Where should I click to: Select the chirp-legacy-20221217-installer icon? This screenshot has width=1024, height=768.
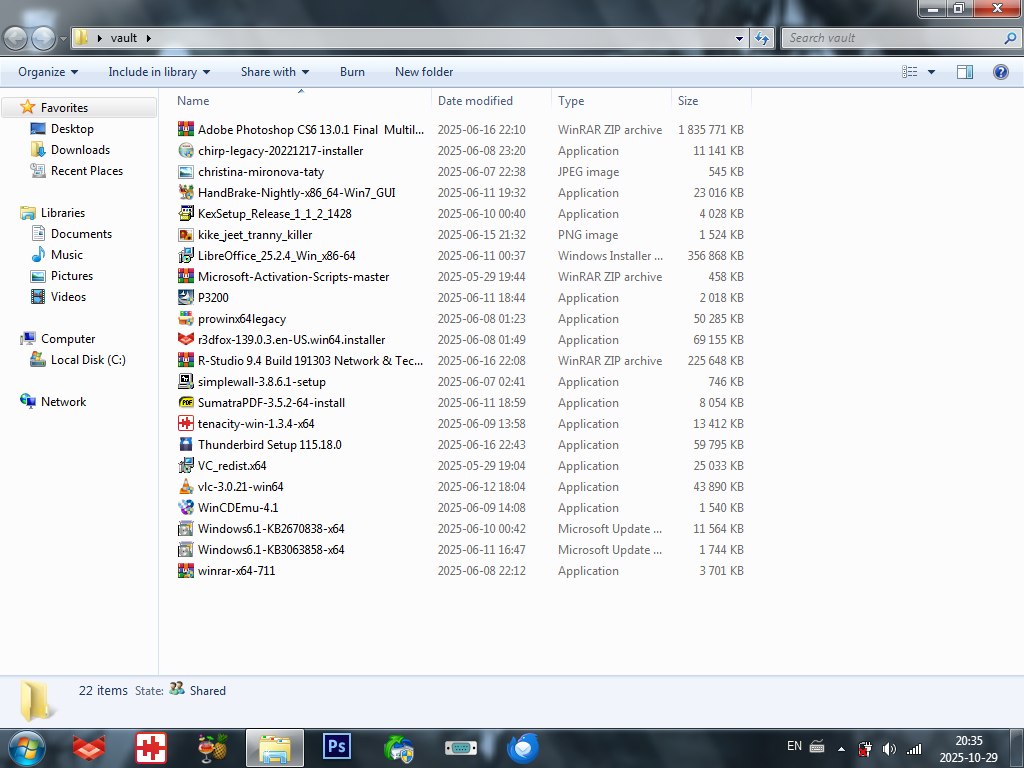186,150
